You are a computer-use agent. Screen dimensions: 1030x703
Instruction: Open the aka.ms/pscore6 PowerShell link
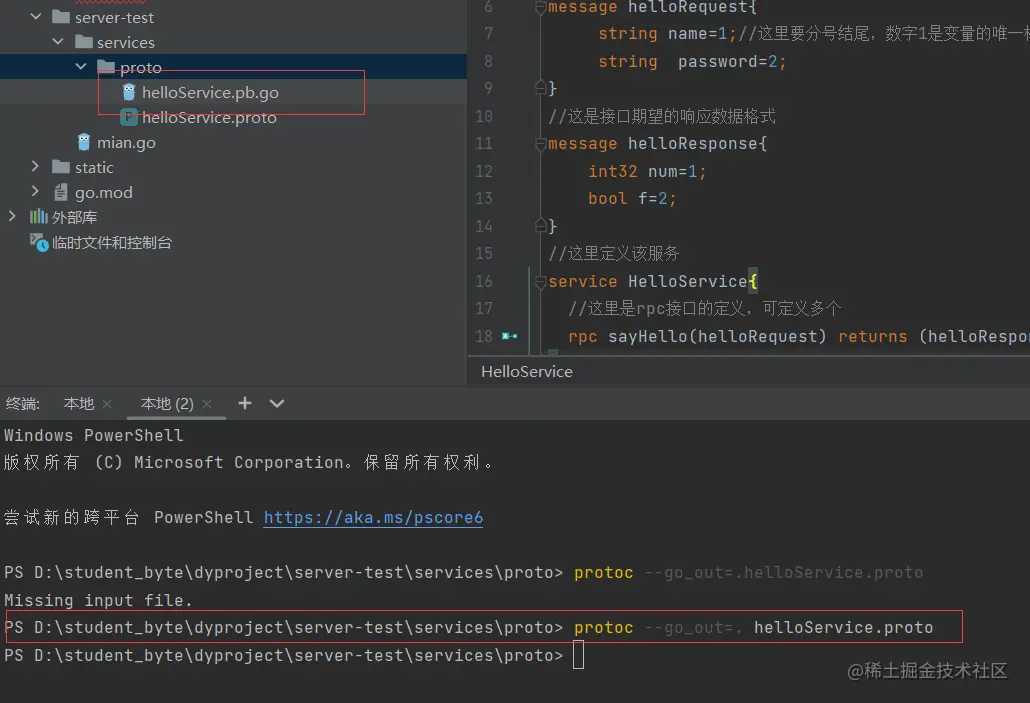click(x=372, y=517)
